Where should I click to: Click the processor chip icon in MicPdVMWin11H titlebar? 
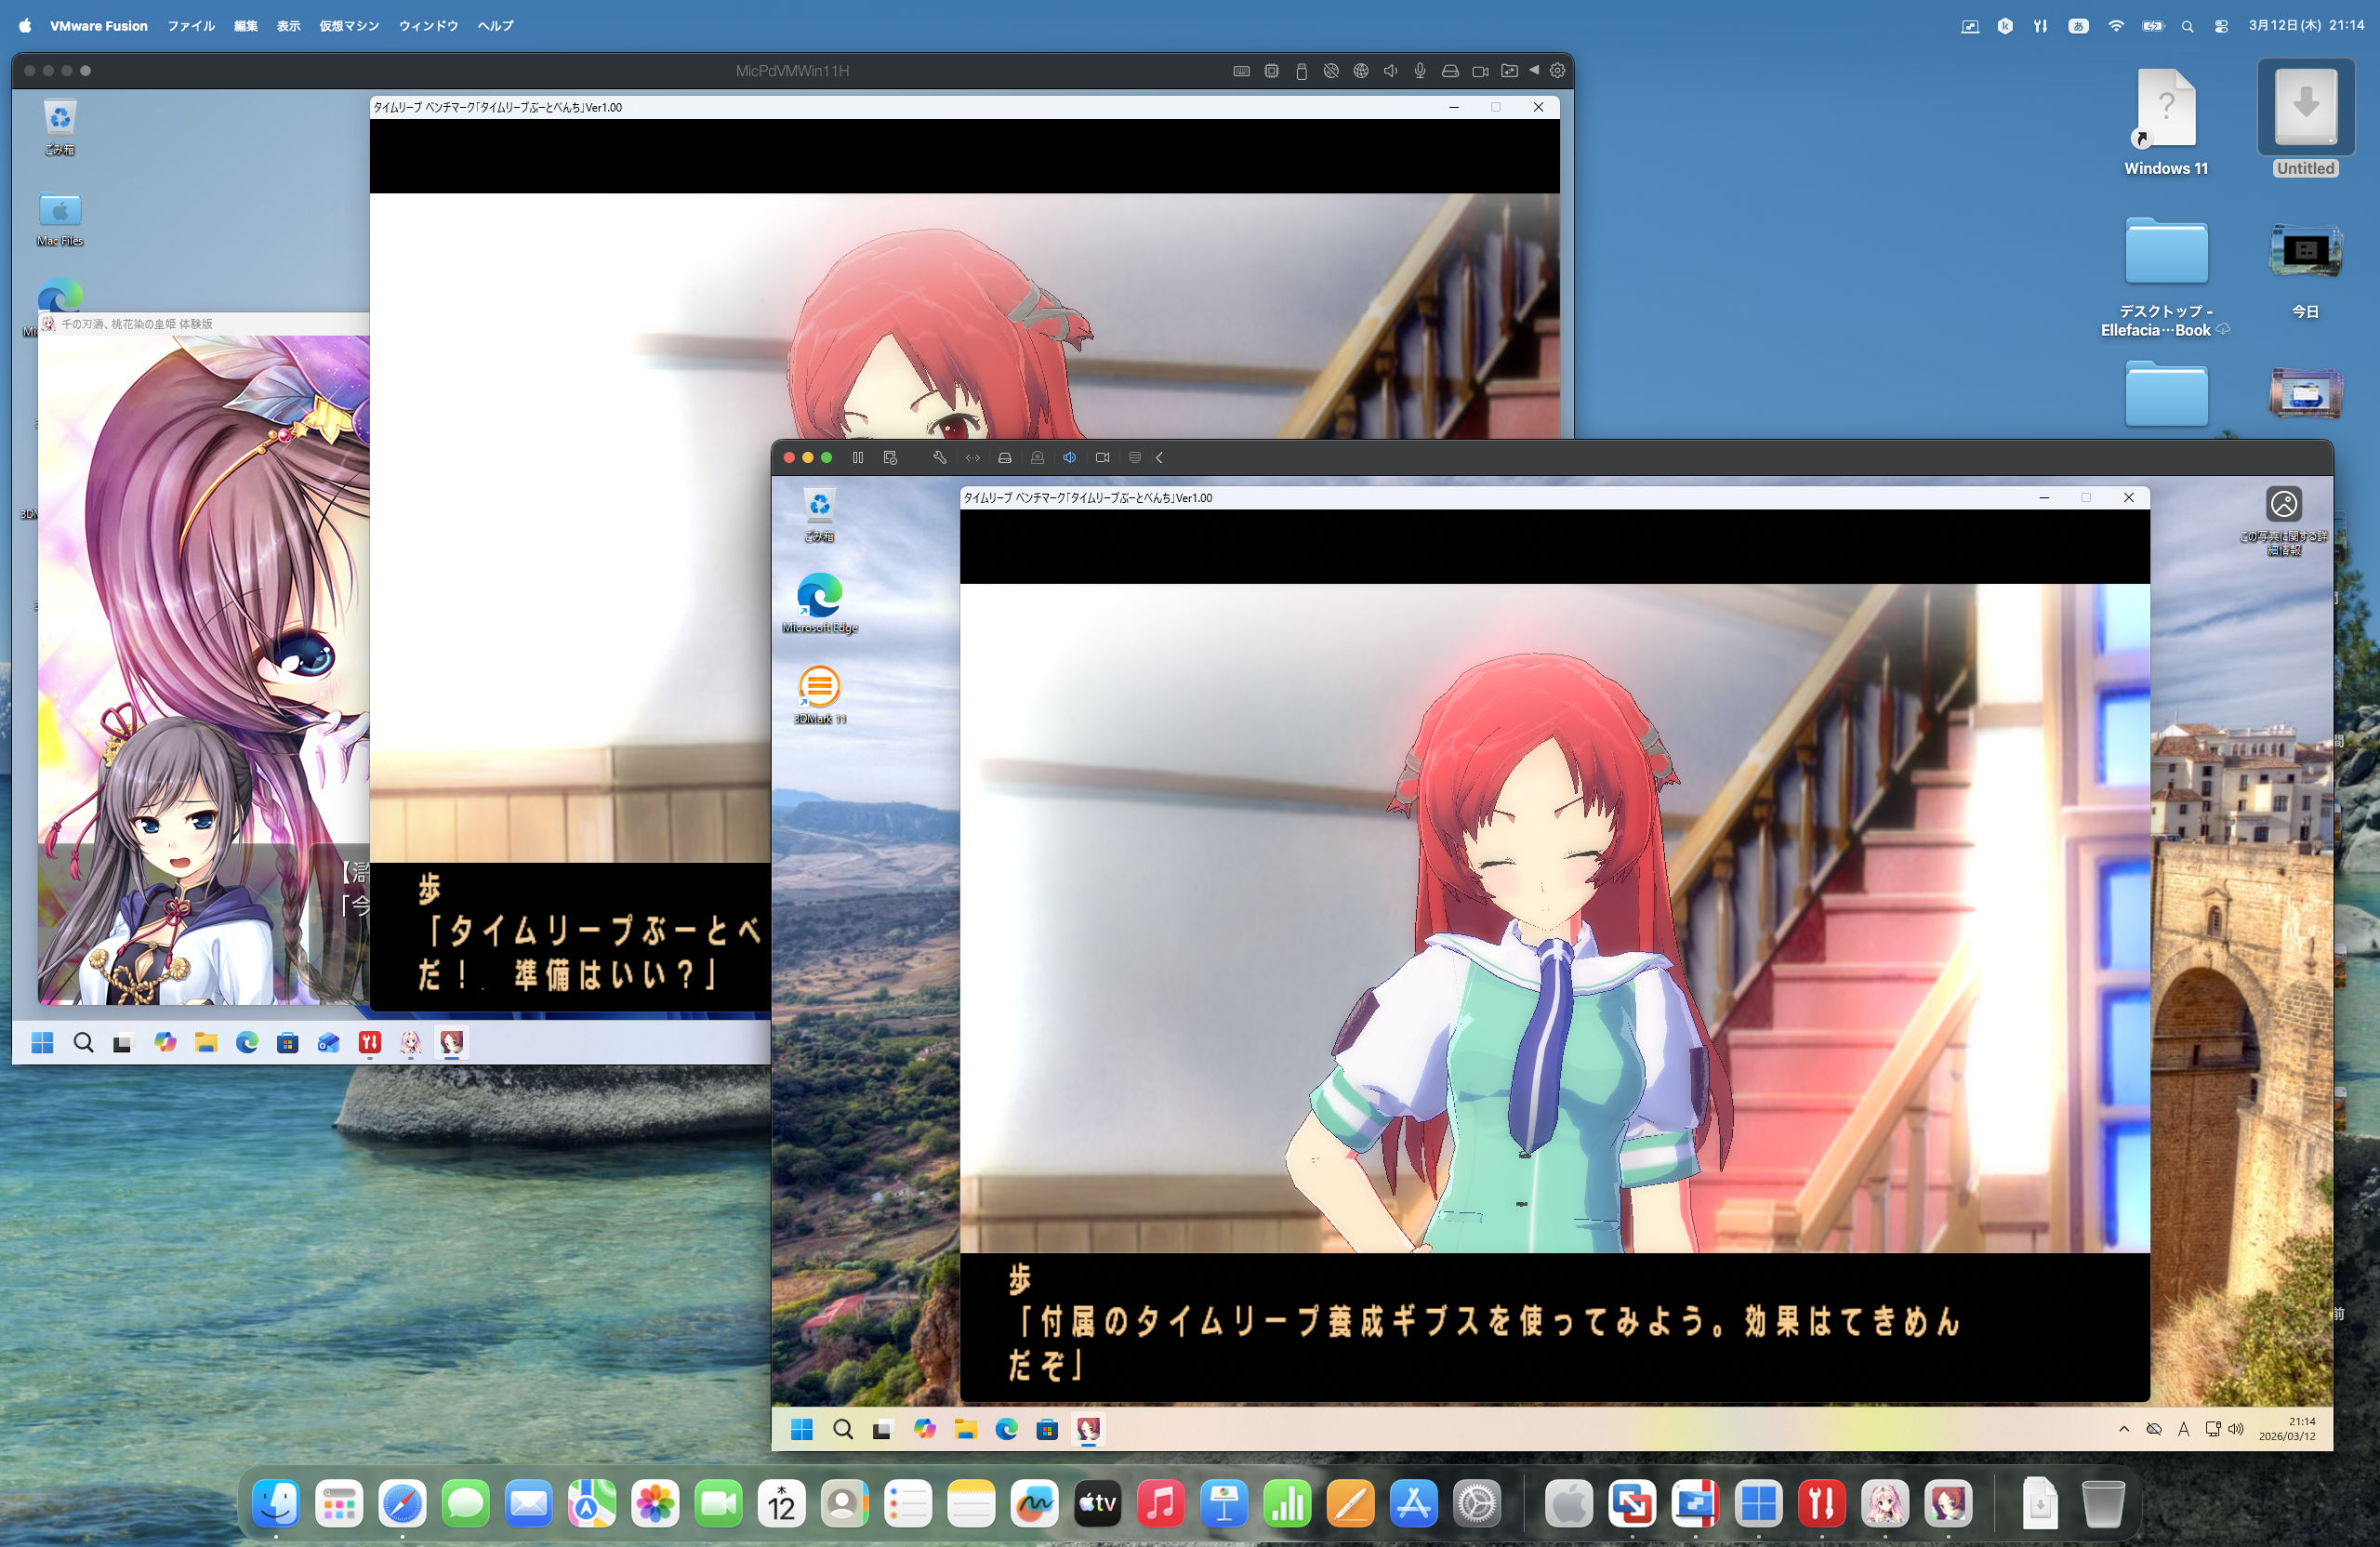coord(1271,71)
